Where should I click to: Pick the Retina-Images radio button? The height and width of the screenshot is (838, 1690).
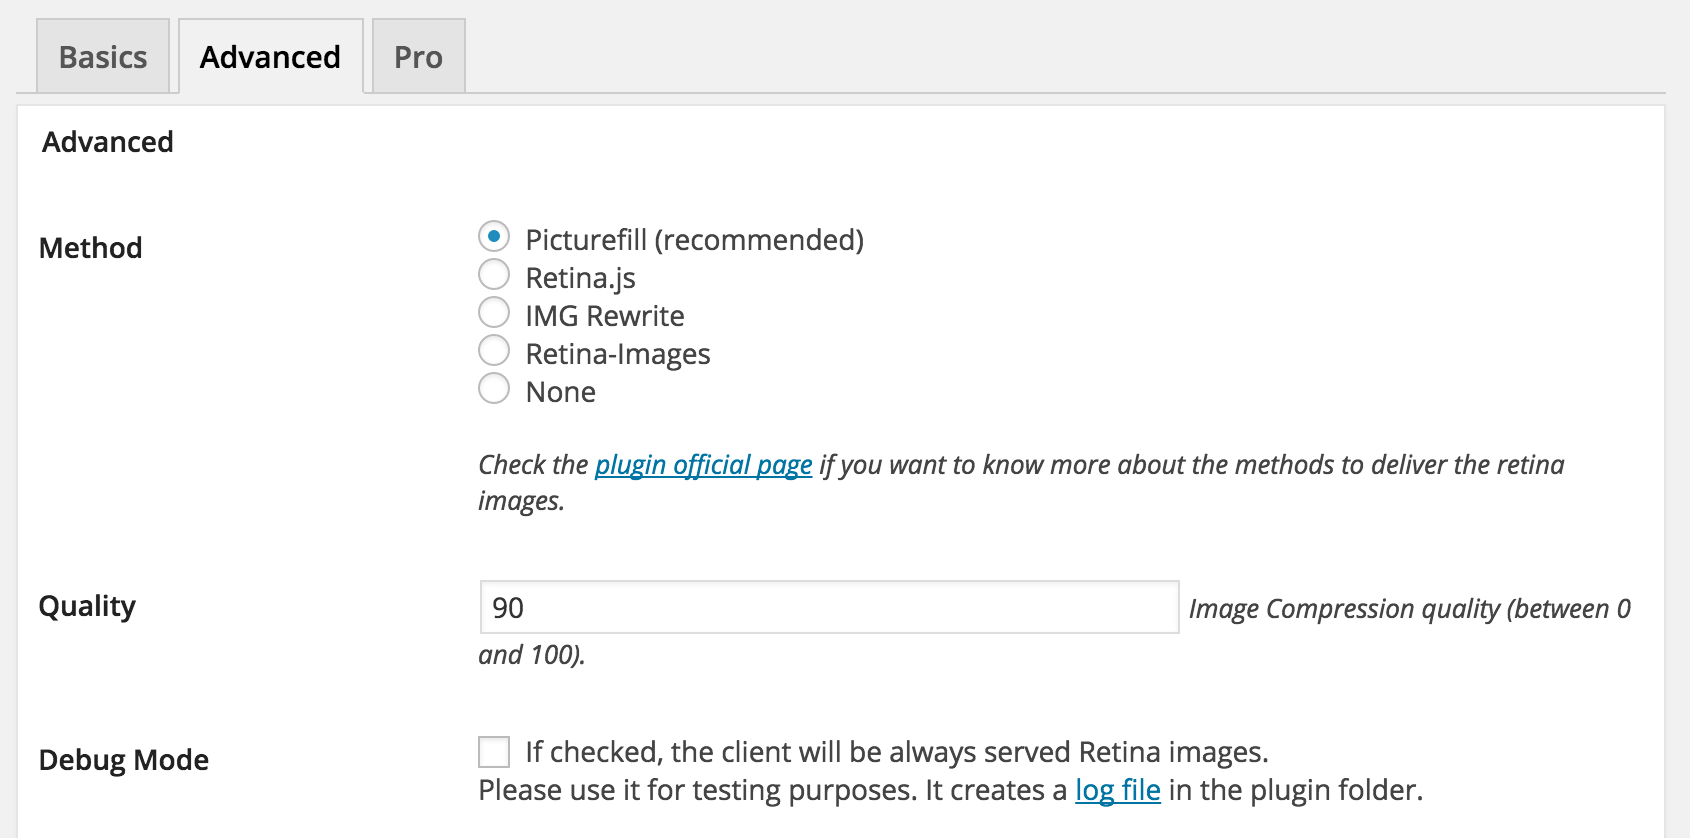click(494, 351)
